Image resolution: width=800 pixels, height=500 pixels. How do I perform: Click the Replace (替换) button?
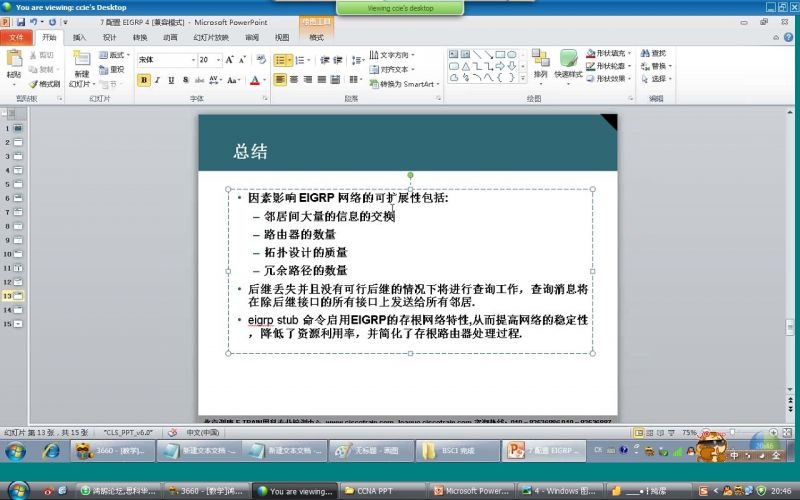tap(656, 66)
